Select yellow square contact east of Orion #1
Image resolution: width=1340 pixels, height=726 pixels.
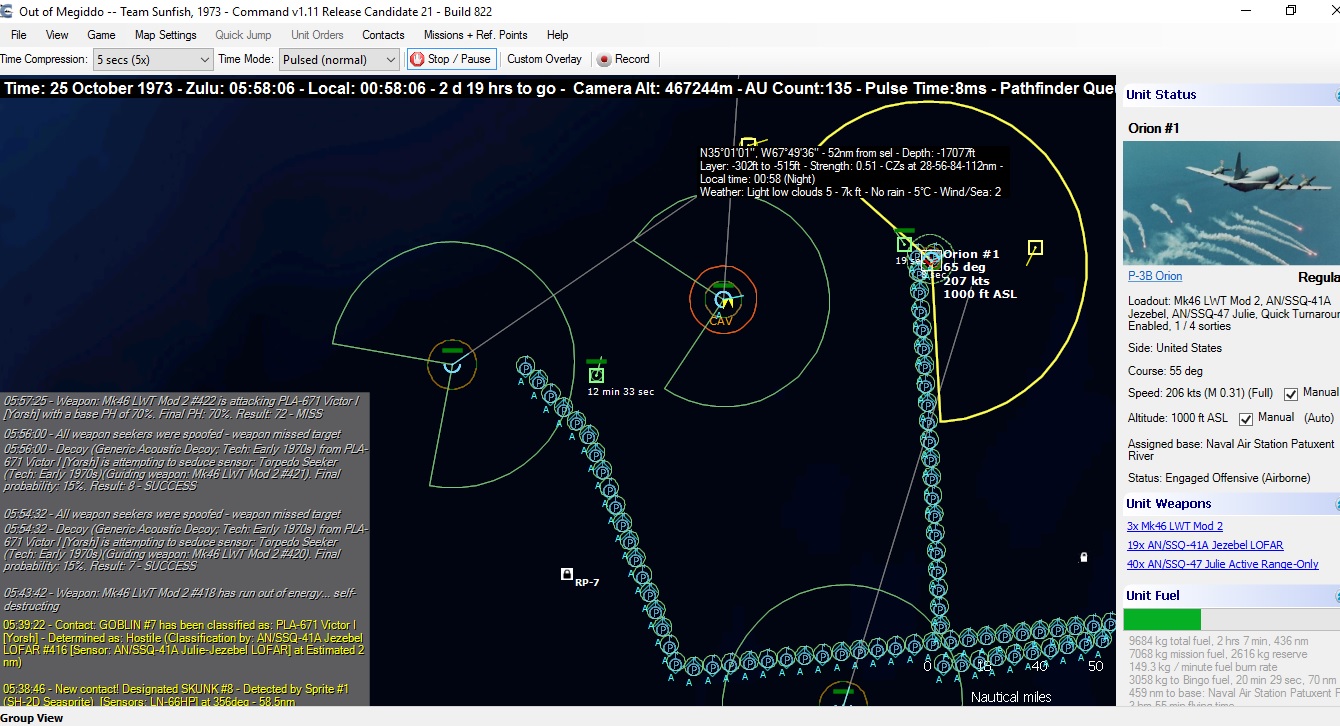click(x=1035, y=247)
